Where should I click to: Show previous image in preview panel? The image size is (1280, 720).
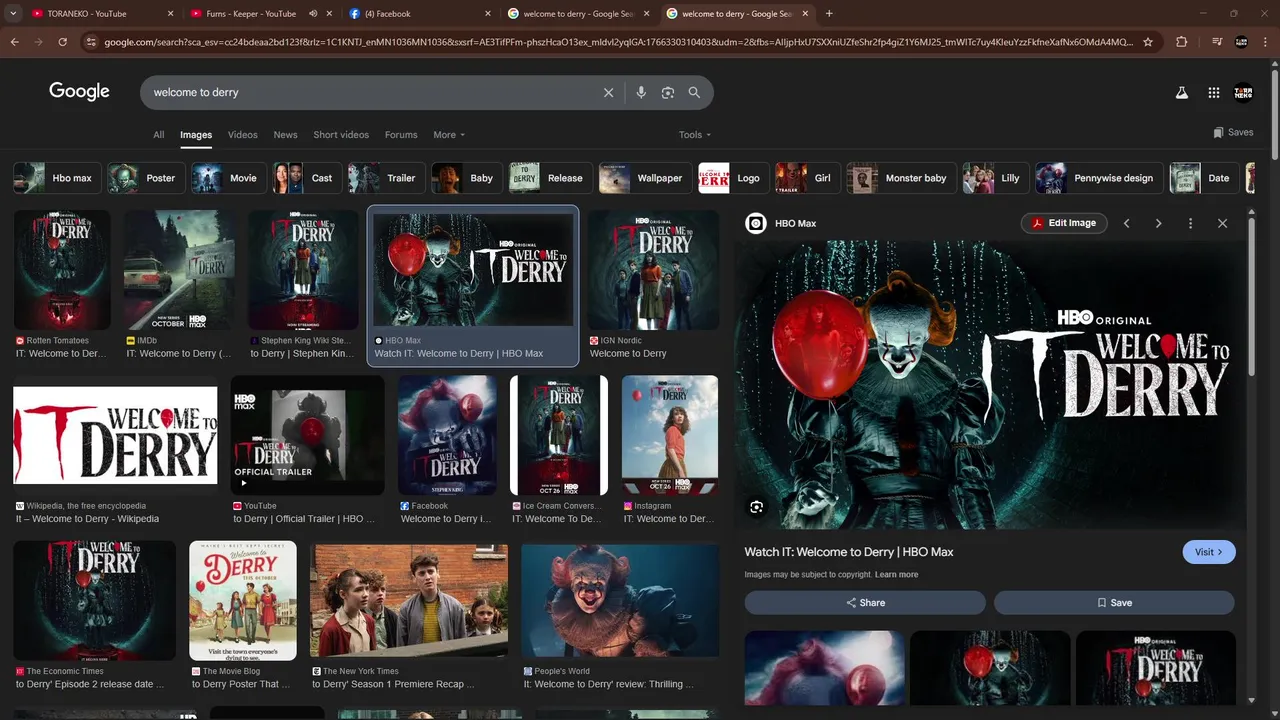point(1126,223)
